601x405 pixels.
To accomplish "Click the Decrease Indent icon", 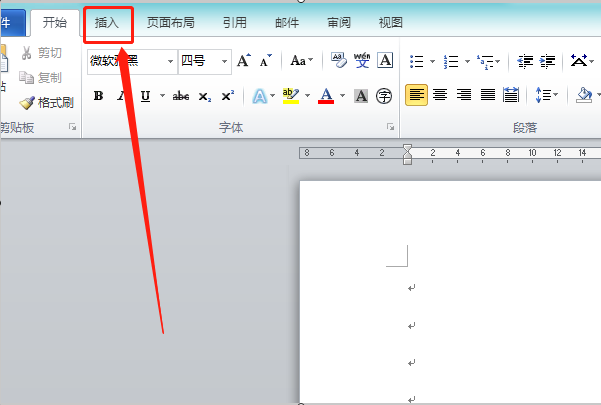I will (x=525, y=61).
